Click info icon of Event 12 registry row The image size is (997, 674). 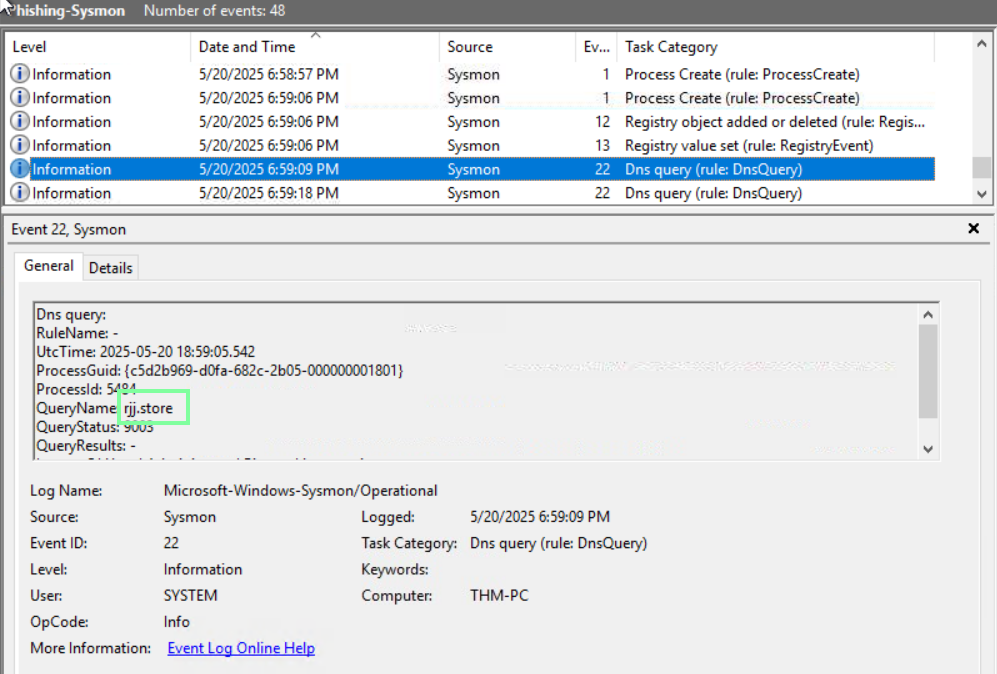coord(20,122)
